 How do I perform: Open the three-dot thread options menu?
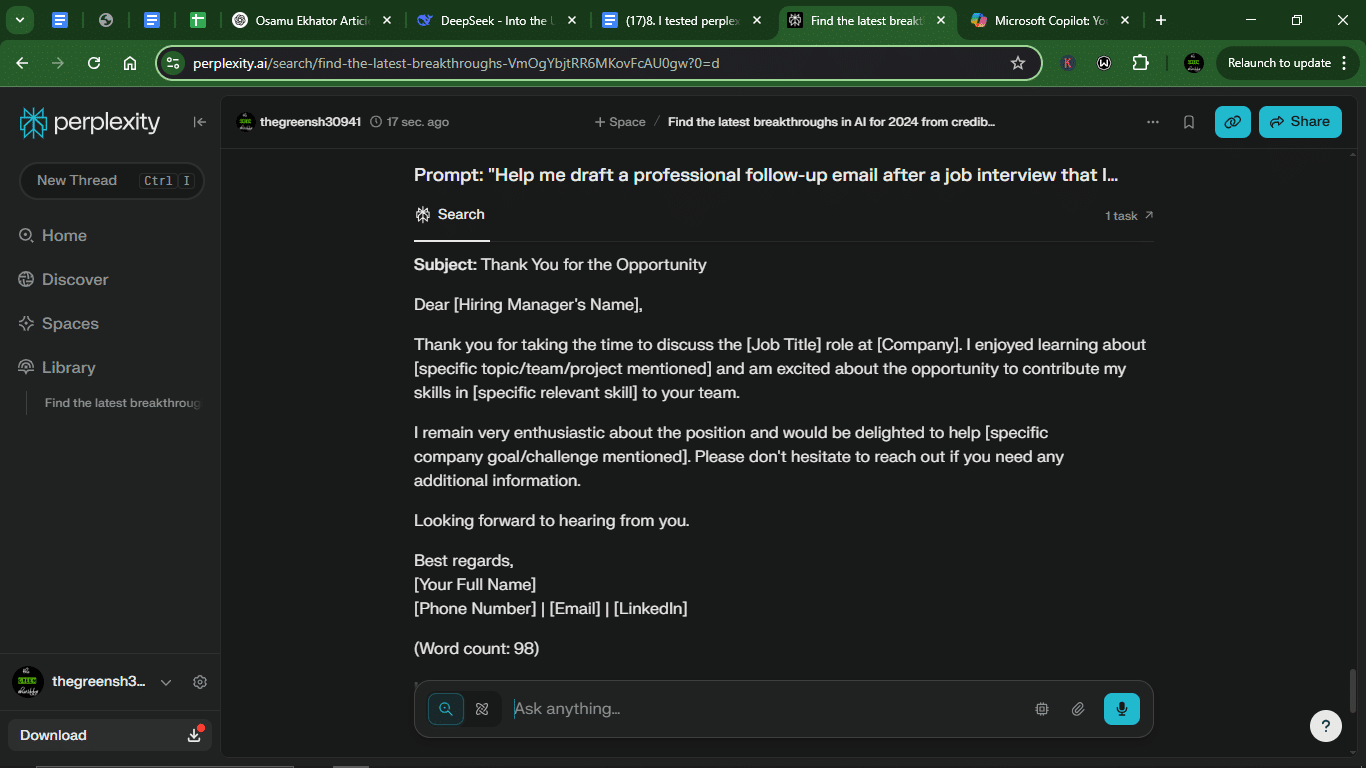pos(1153,122)
